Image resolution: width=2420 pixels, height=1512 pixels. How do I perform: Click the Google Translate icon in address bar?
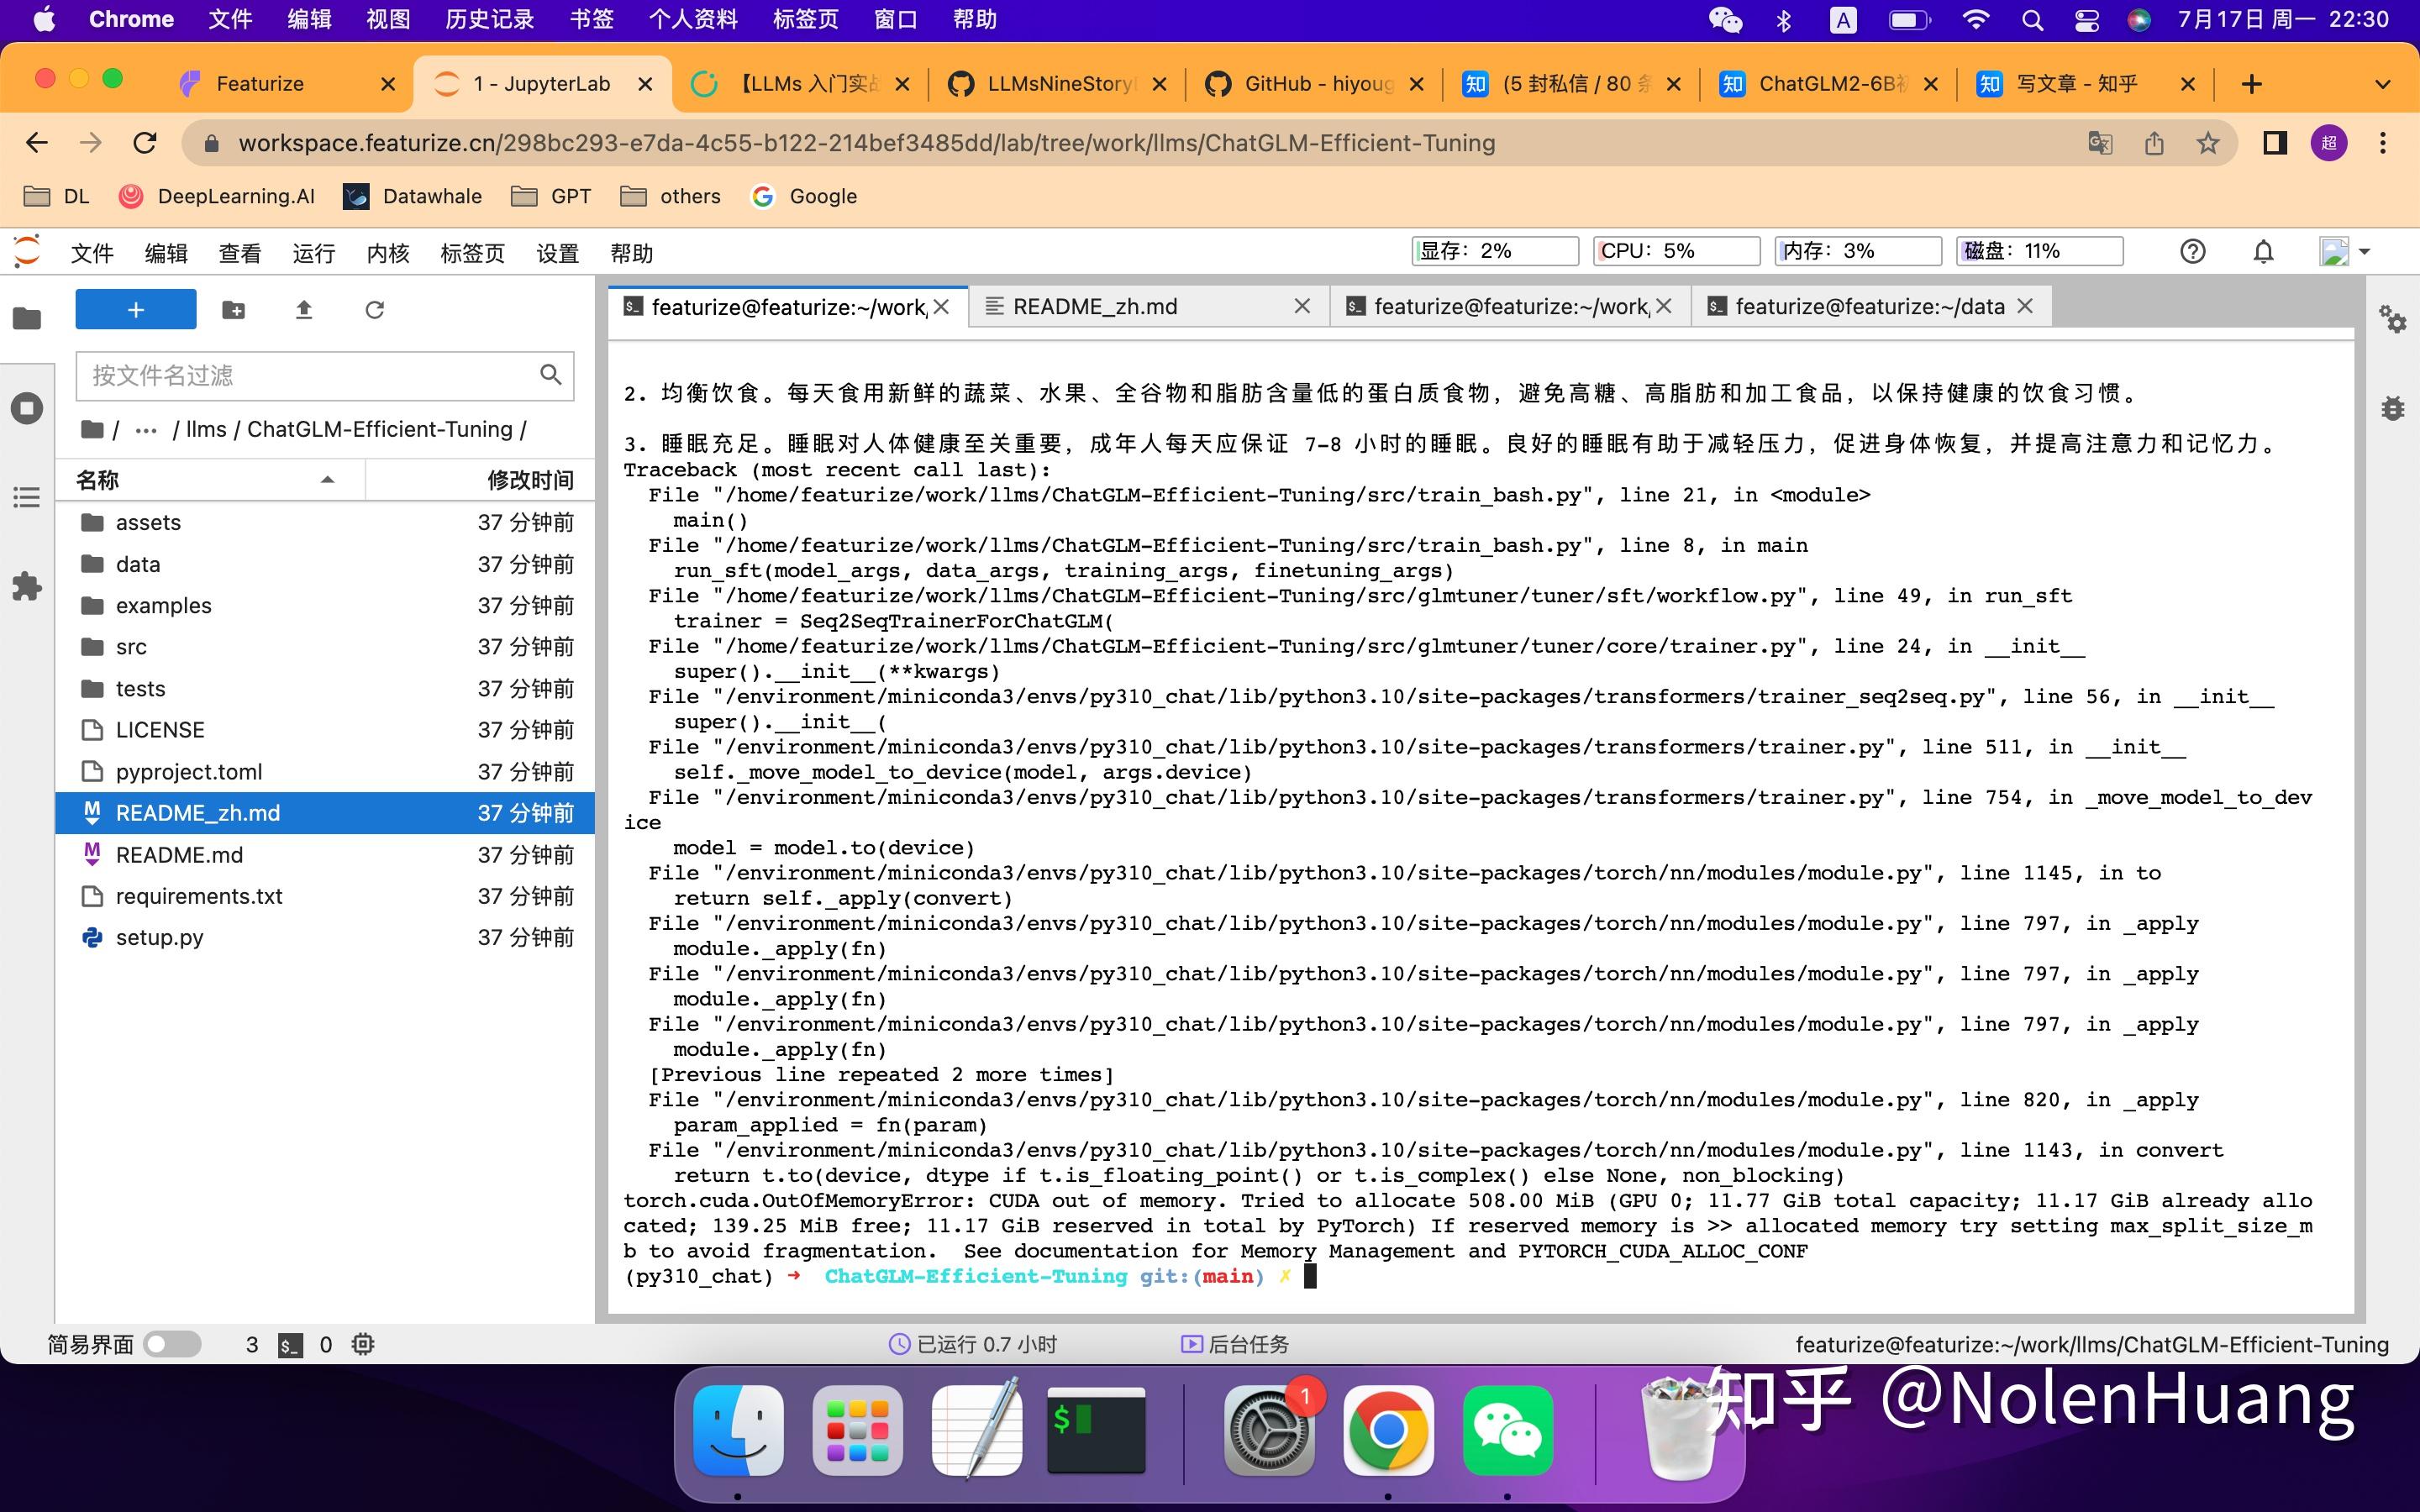point(2100,143)
